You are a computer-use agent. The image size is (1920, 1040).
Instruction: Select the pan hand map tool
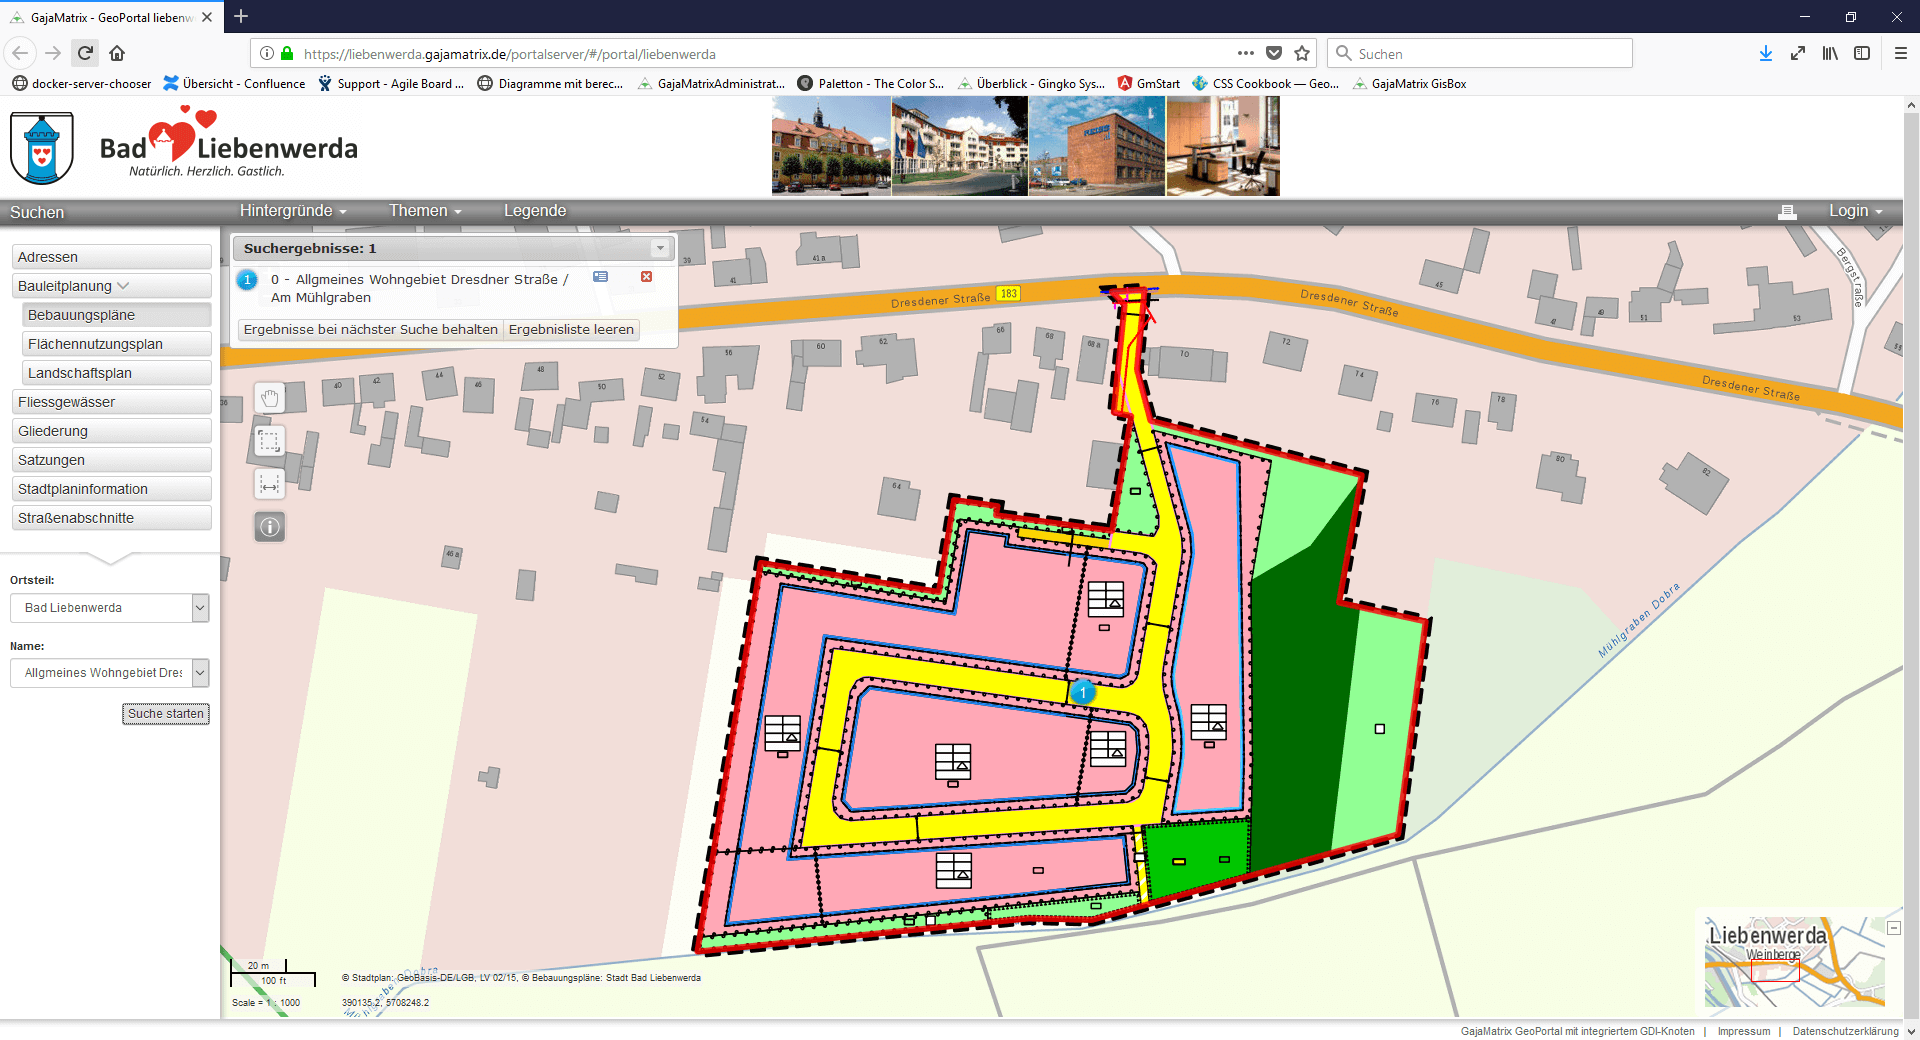click(x=269, y=398)
